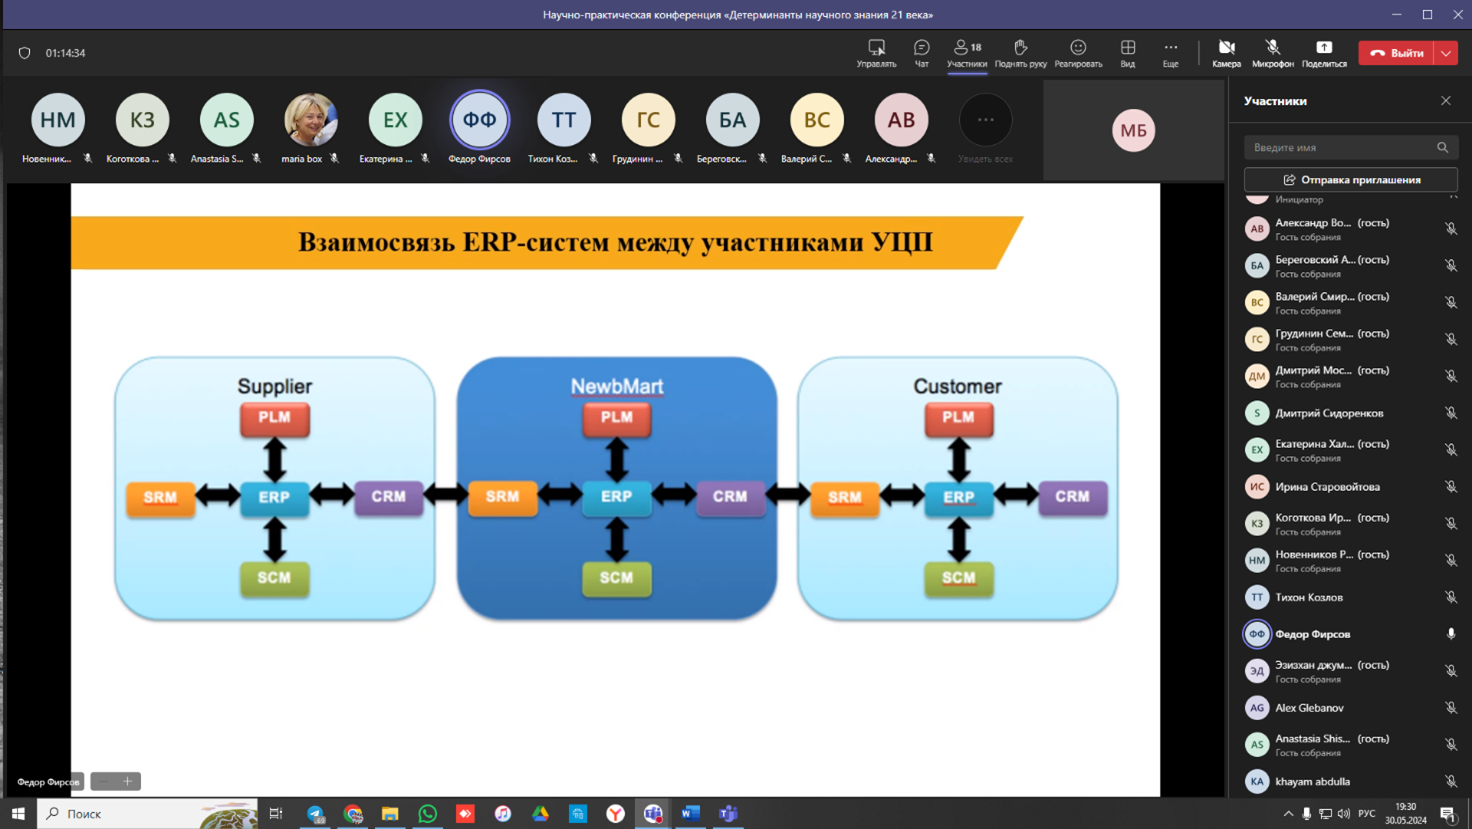Open Telegram from the taskbar

(x=315, y=814)
